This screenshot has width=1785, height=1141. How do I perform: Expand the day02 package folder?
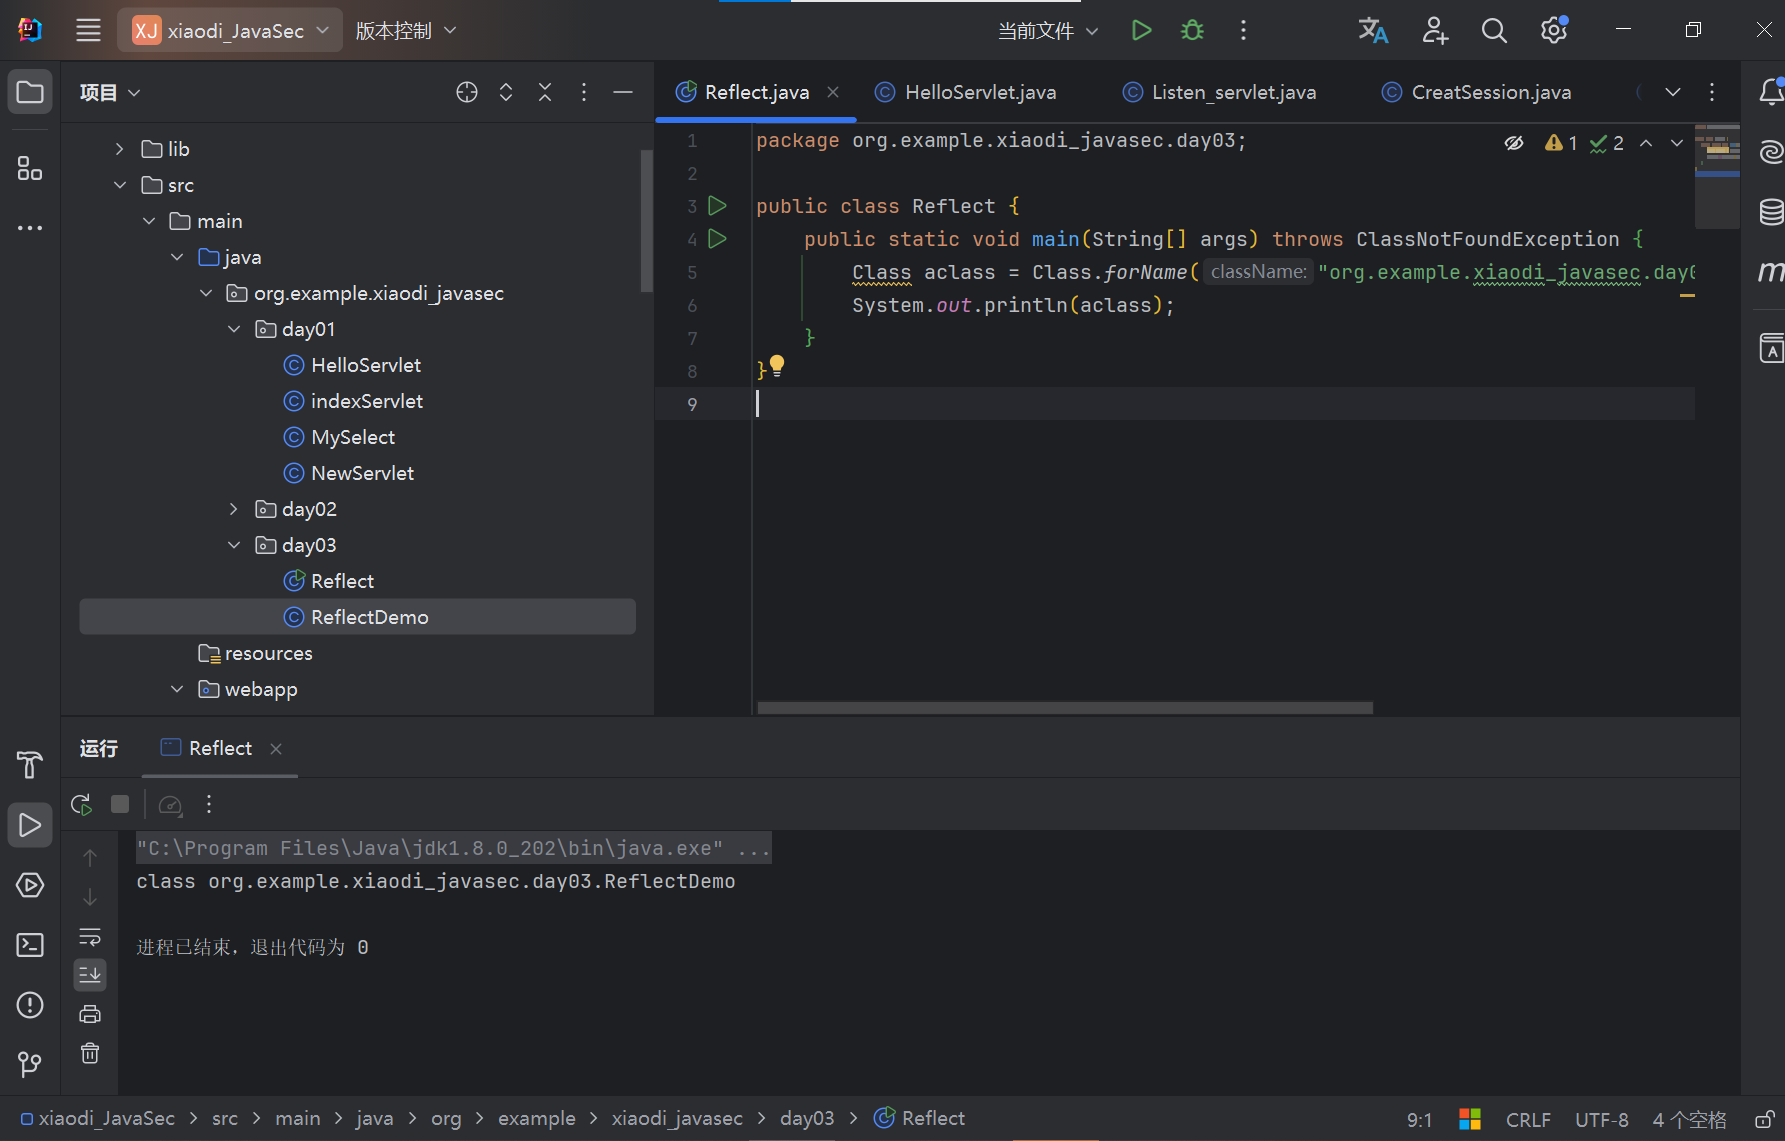click(x=234, y=509)
